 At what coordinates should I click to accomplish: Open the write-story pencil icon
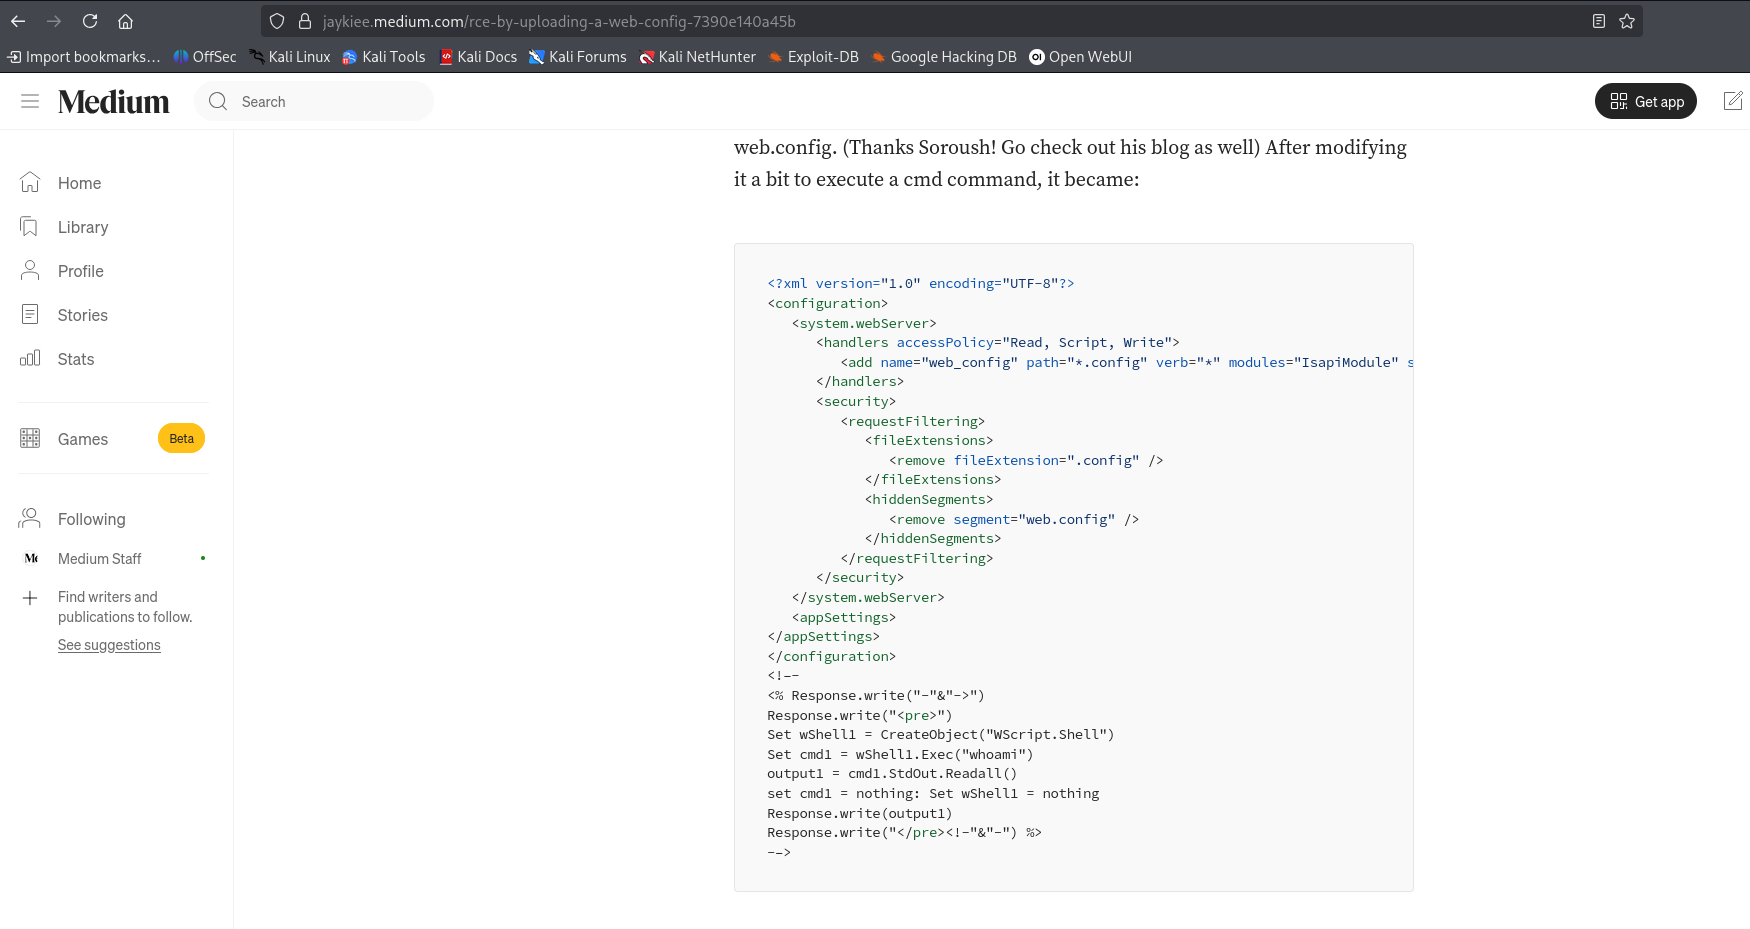[x=1733, y=101]
